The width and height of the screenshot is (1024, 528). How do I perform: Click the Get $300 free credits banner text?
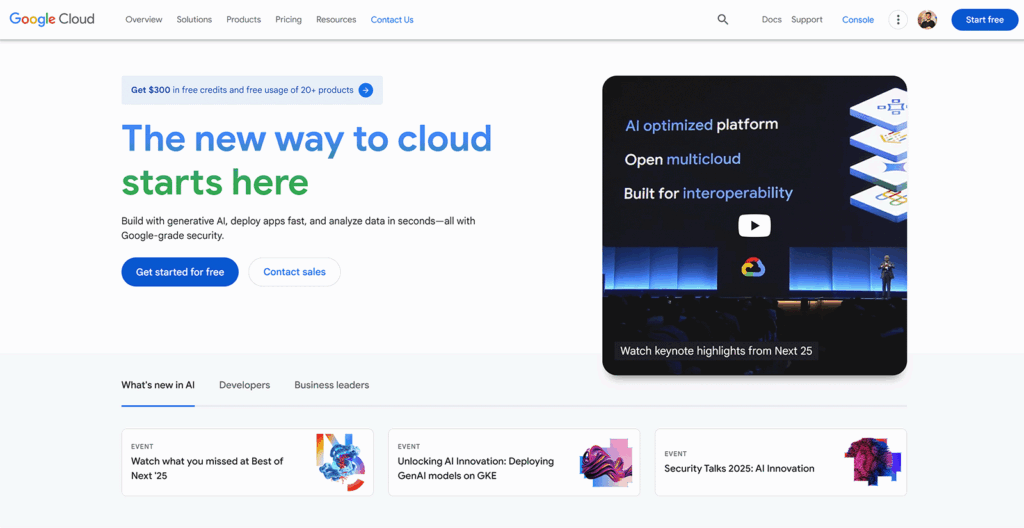click(242, 90)
